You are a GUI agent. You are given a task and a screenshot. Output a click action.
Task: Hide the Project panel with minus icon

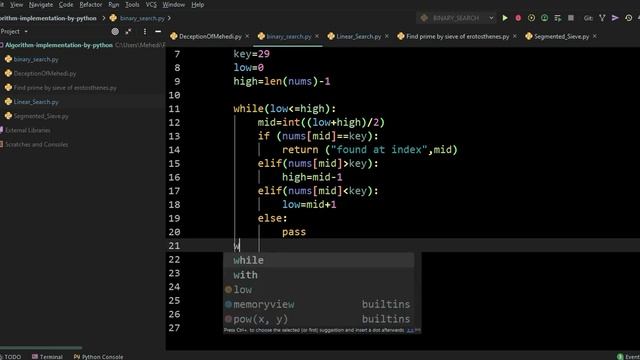pyautogui.click(x=158, y=31)
